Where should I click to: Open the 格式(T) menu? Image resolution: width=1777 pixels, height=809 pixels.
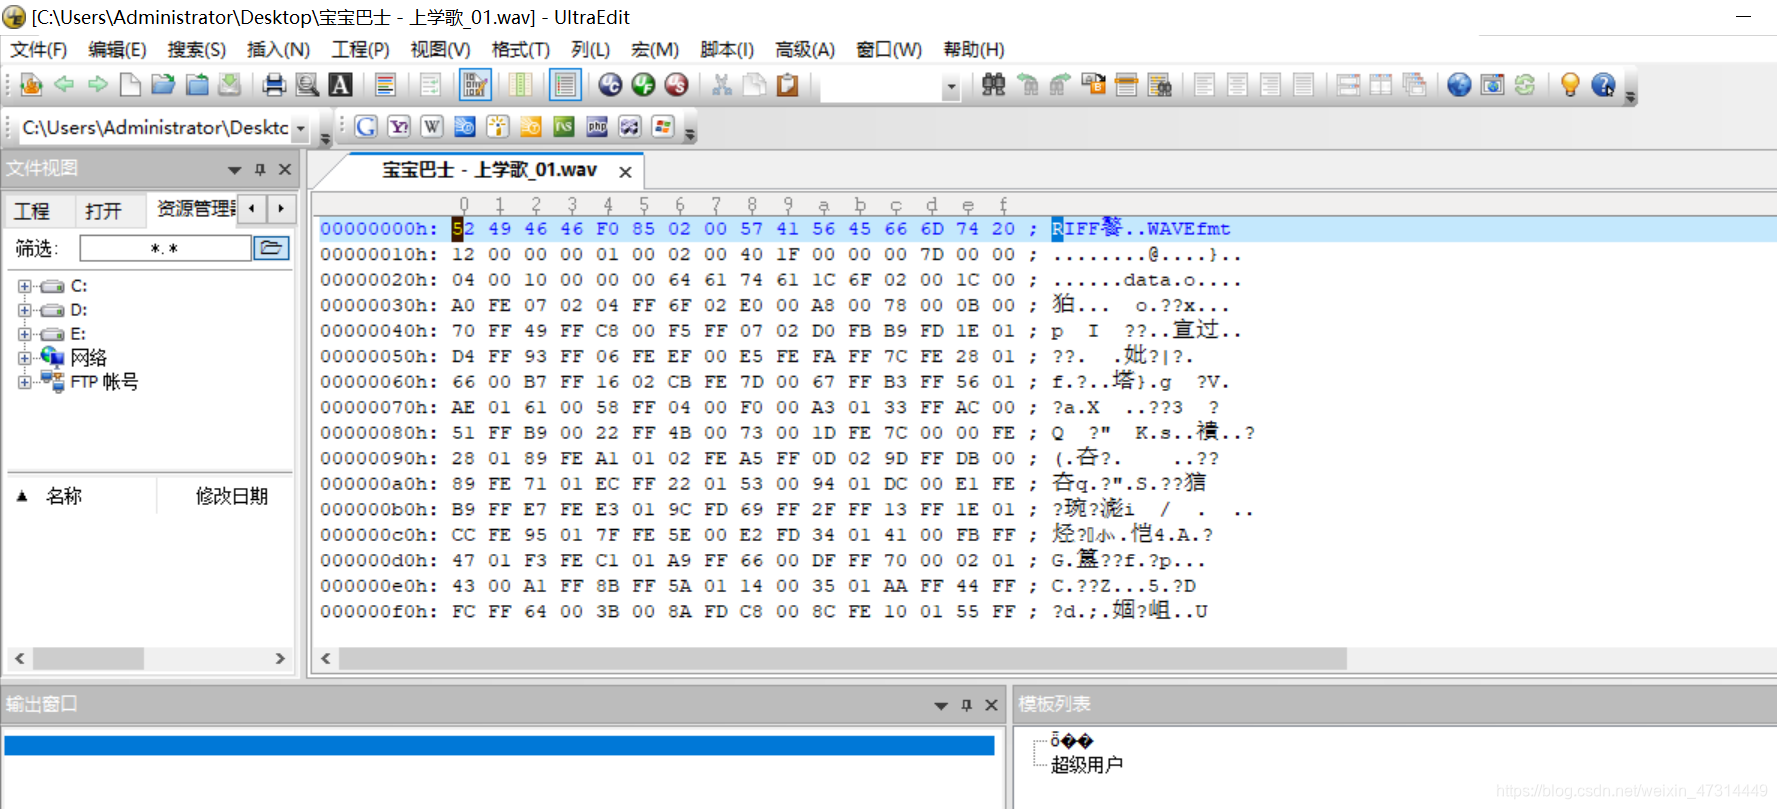(520, 49)
